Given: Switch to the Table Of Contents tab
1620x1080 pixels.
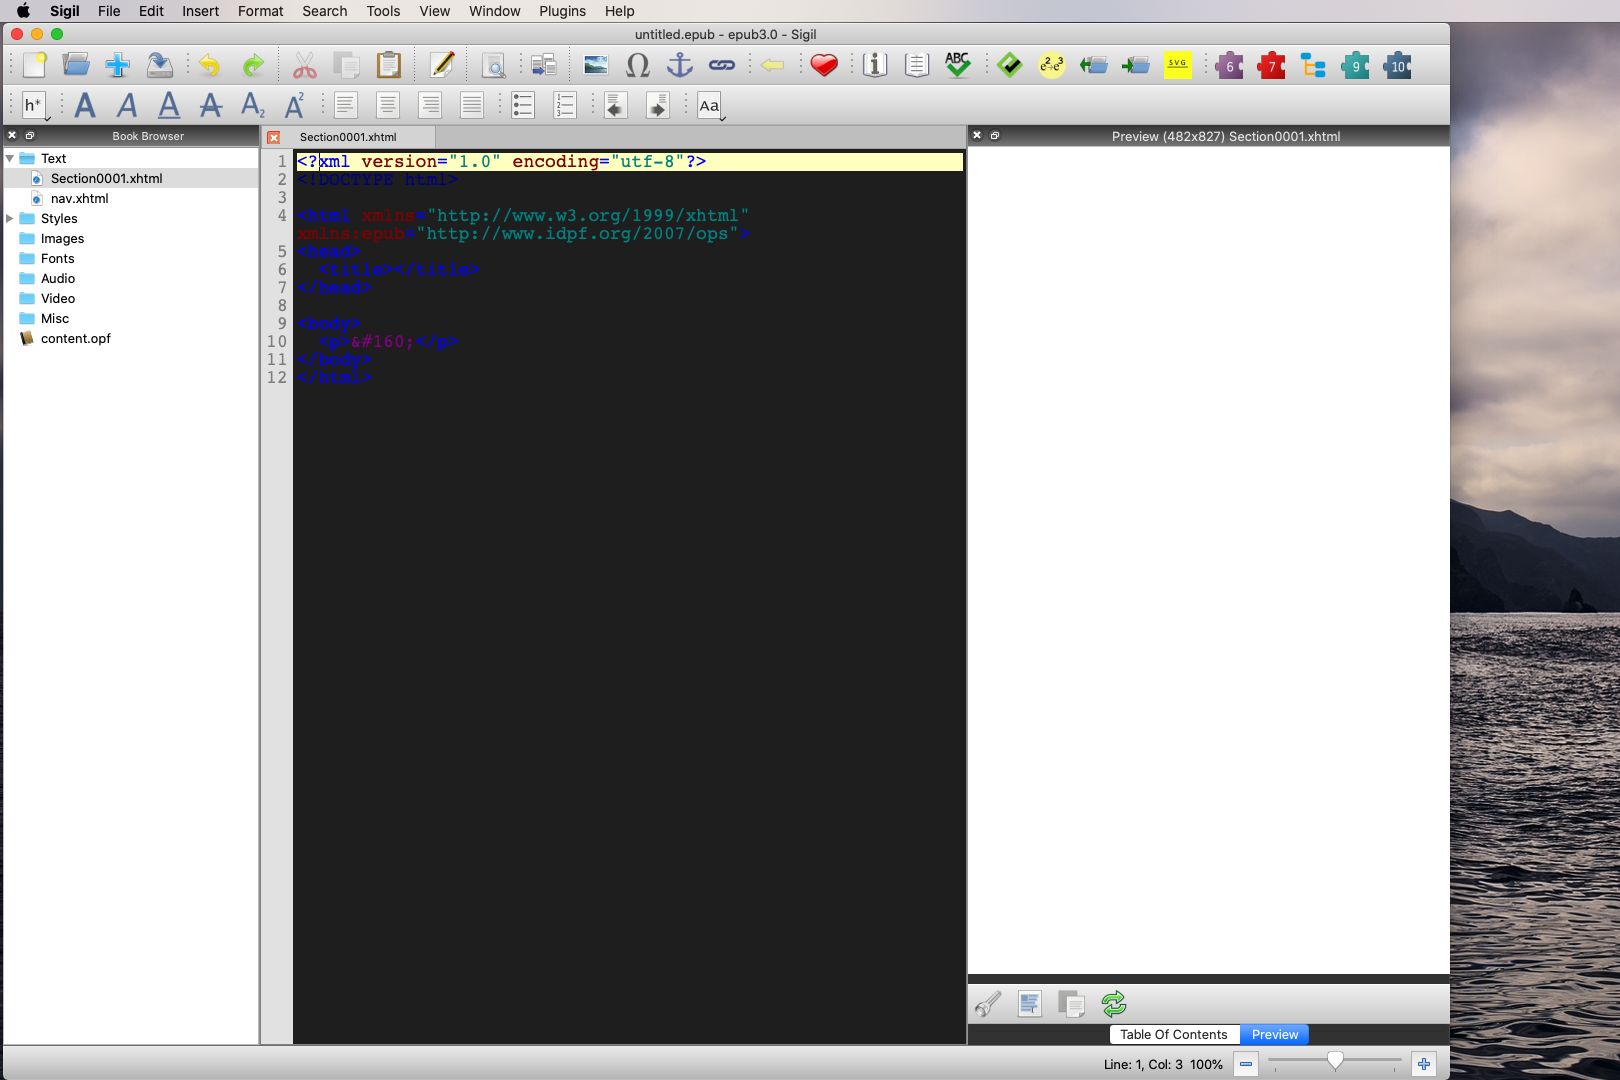Looking at the screenshot, I should 1174,1035.
